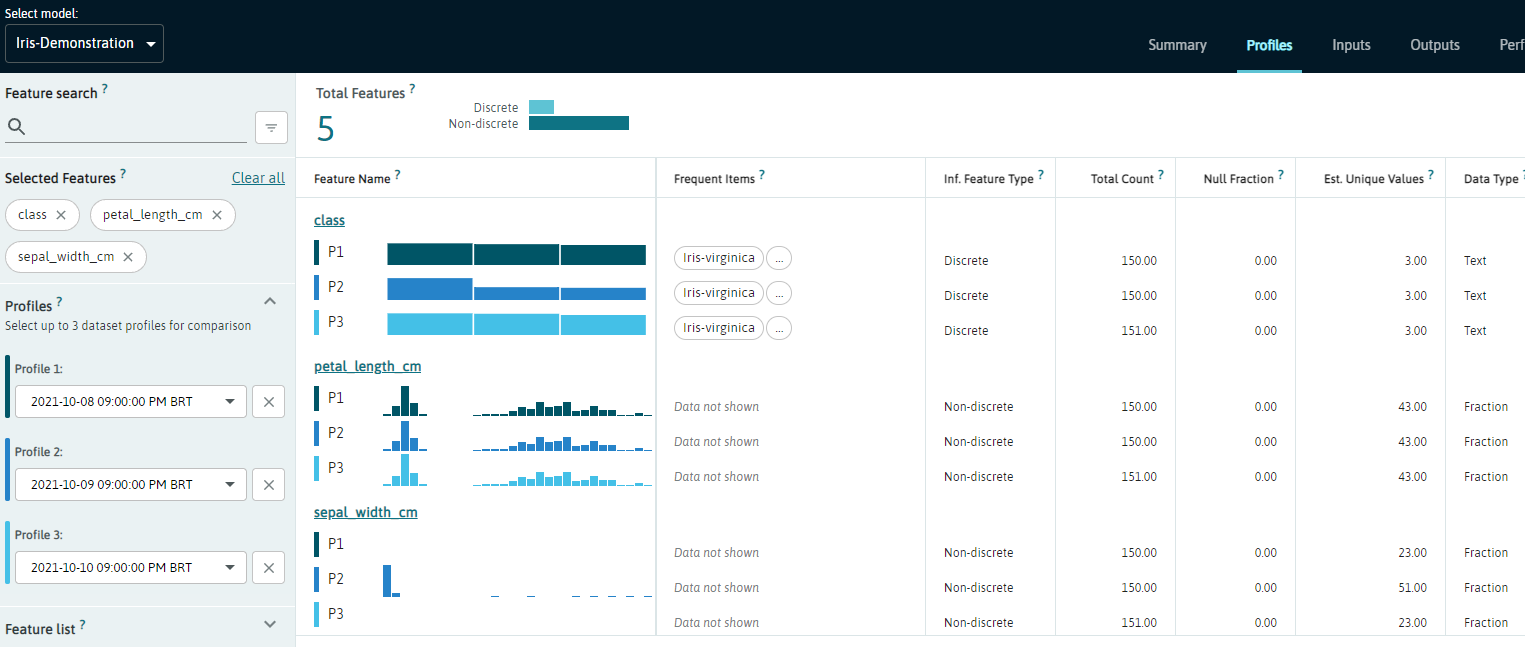The image size is (1525, 647).
Task: Collapse the Profiles section
Action: click(x=269, y=301)
